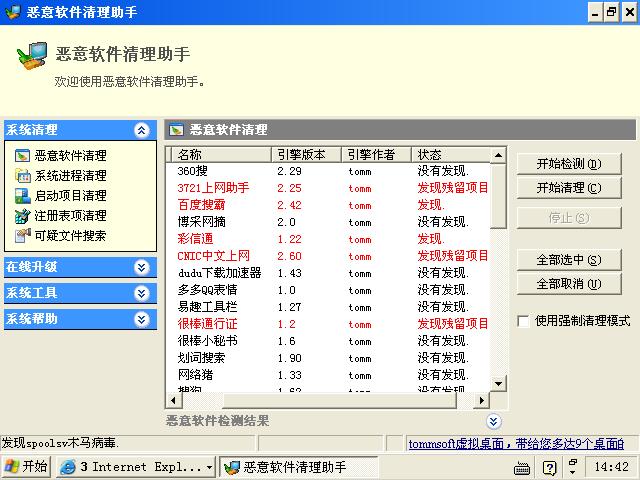Click the scroll left arrow of the list
Viewport: 640px width, 480px height.
coord(174,400)
